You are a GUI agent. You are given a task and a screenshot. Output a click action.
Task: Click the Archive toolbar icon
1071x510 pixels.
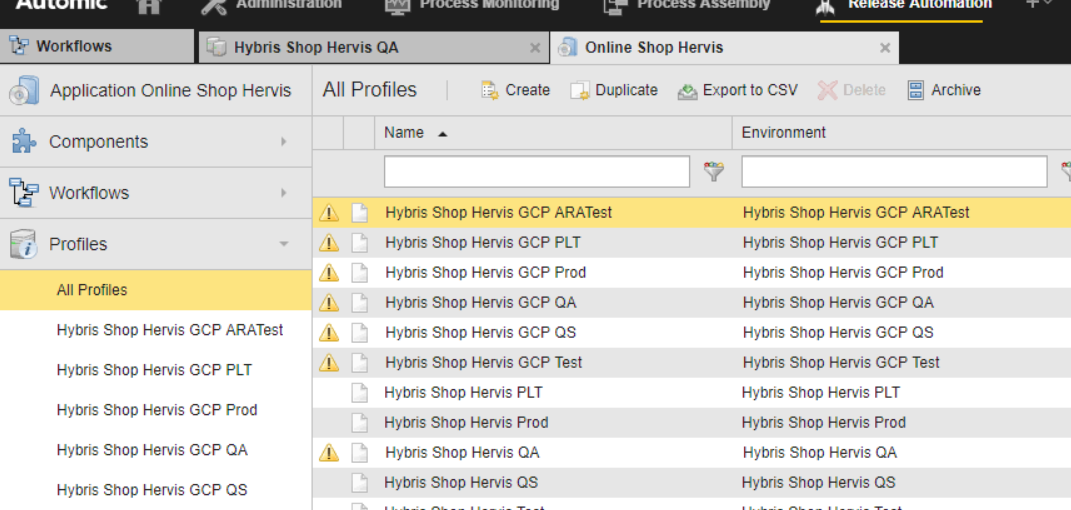coord(915,90)
